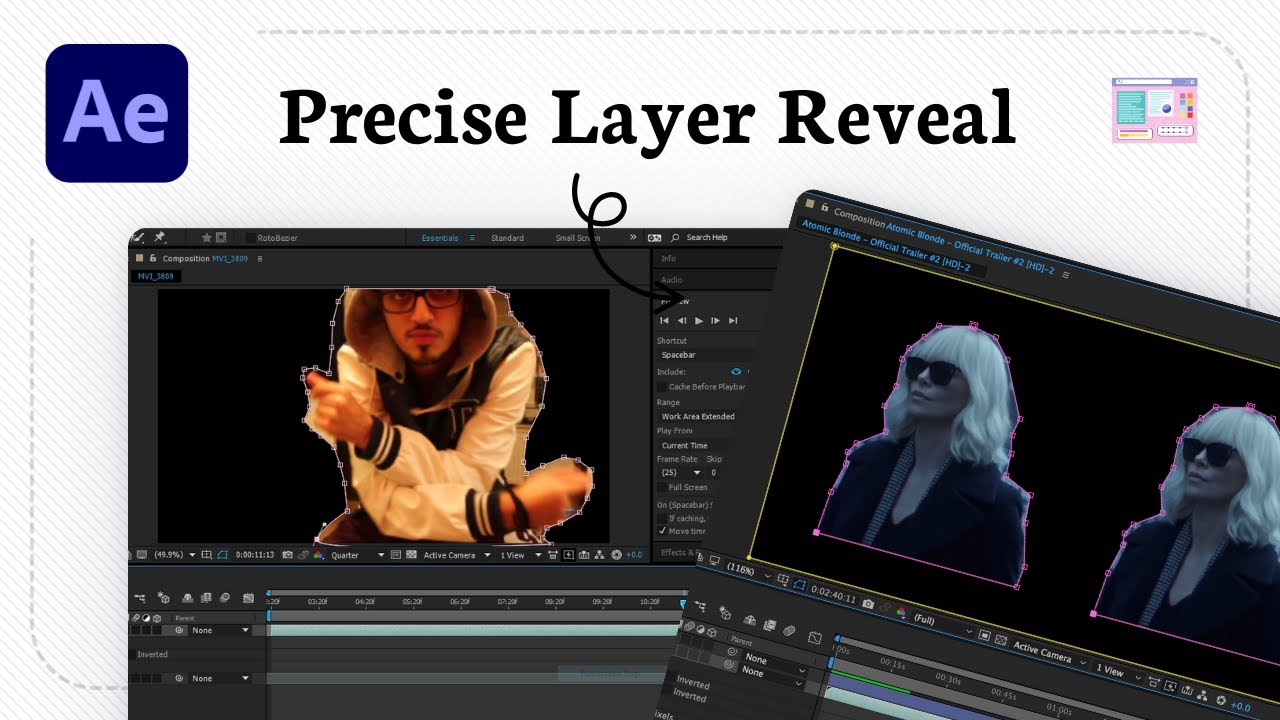Screen dimensions: 1280x720
Task: Click the pin icon next to the Pen tool
Action: pyautogui.click(x=159, y=237)
